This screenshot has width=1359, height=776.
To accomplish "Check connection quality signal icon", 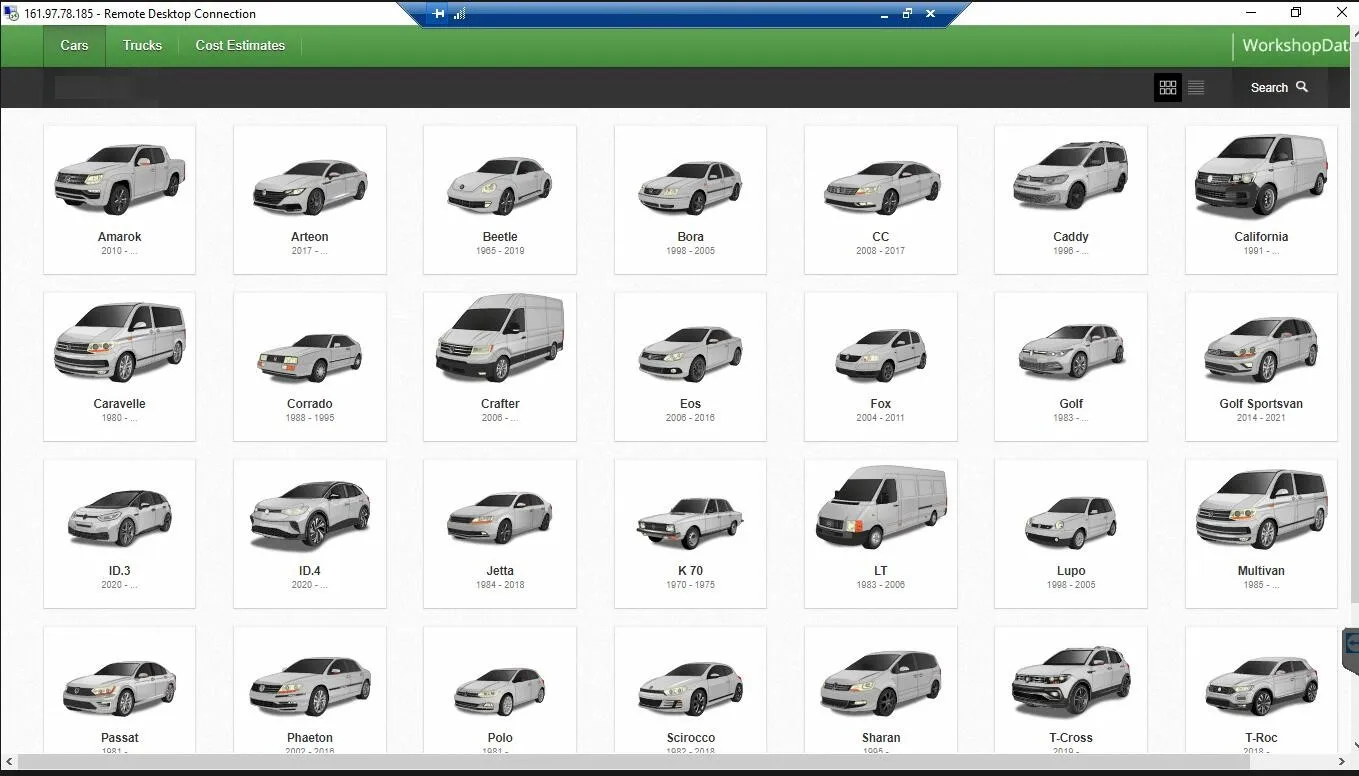I will click(460, 14).
